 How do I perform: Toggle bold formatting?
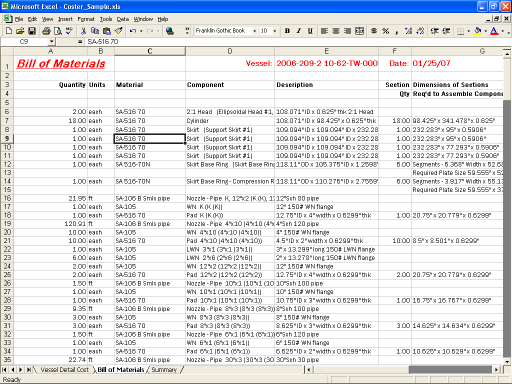coord(287,31)
